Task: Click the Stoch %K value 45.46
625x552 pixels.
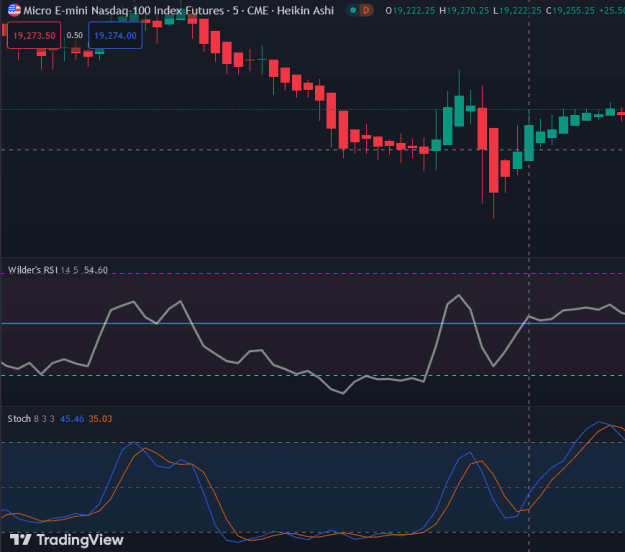Action: click(72, 418)
